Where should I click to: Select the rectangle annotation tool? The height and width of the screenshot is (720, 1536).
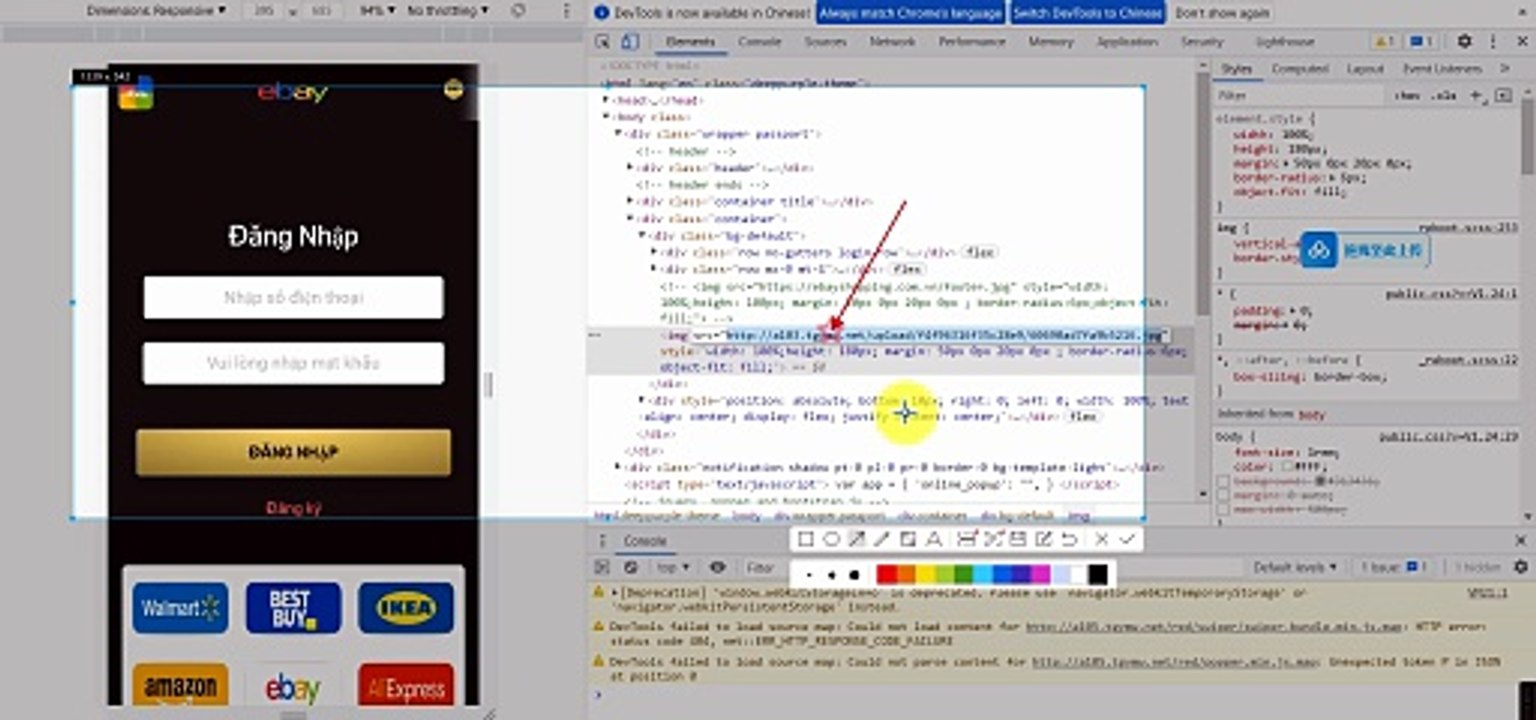click(x=806, y=540)
